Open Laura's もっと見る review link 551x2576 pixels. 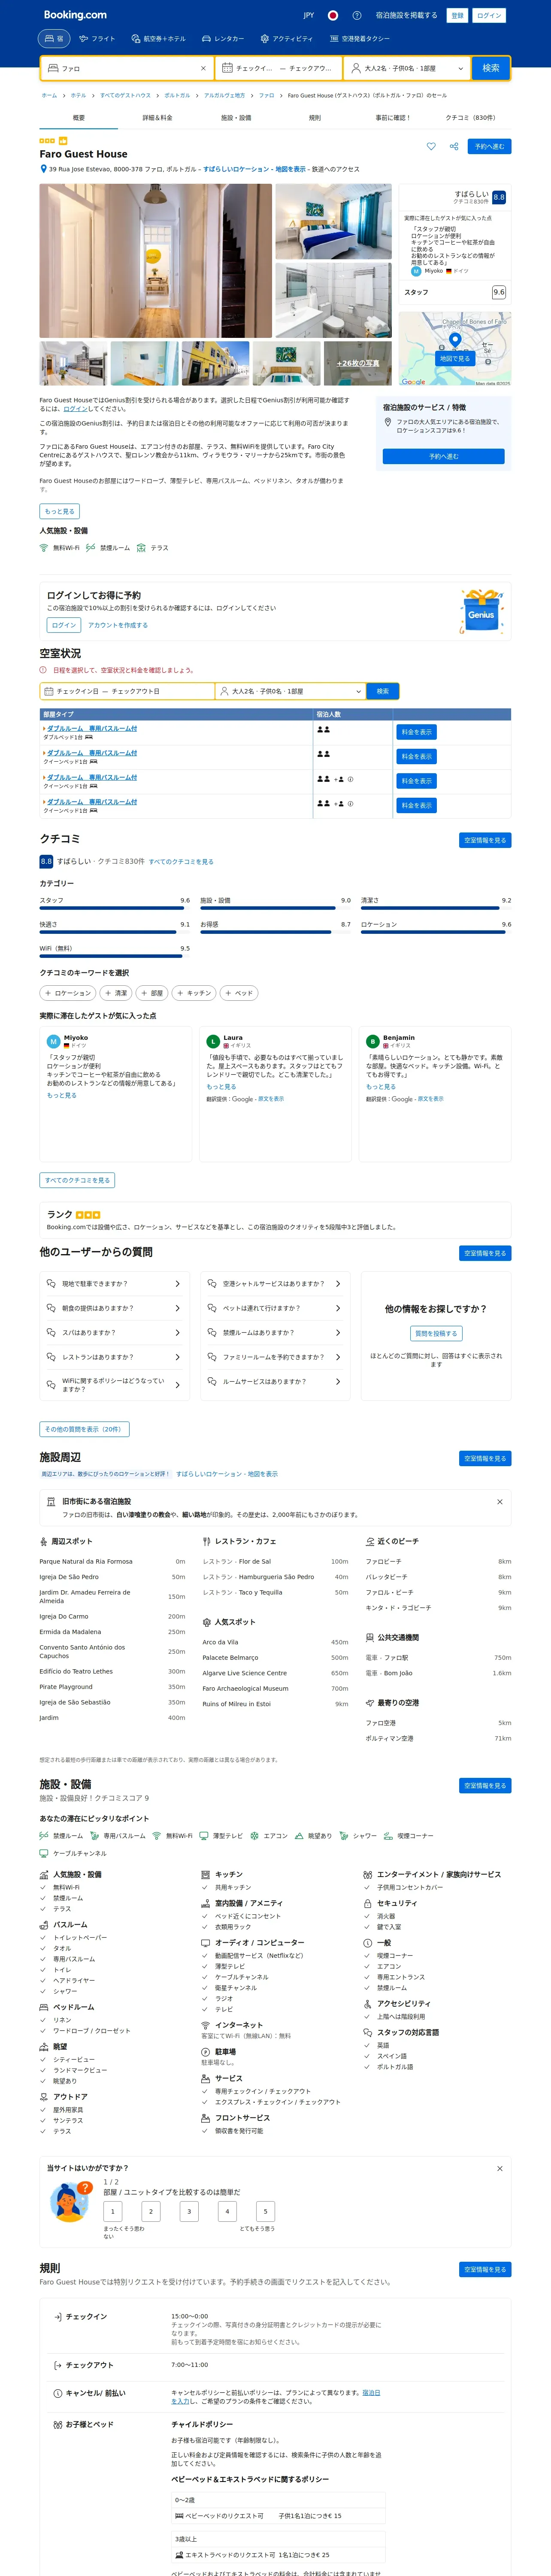coord(221,1086)
